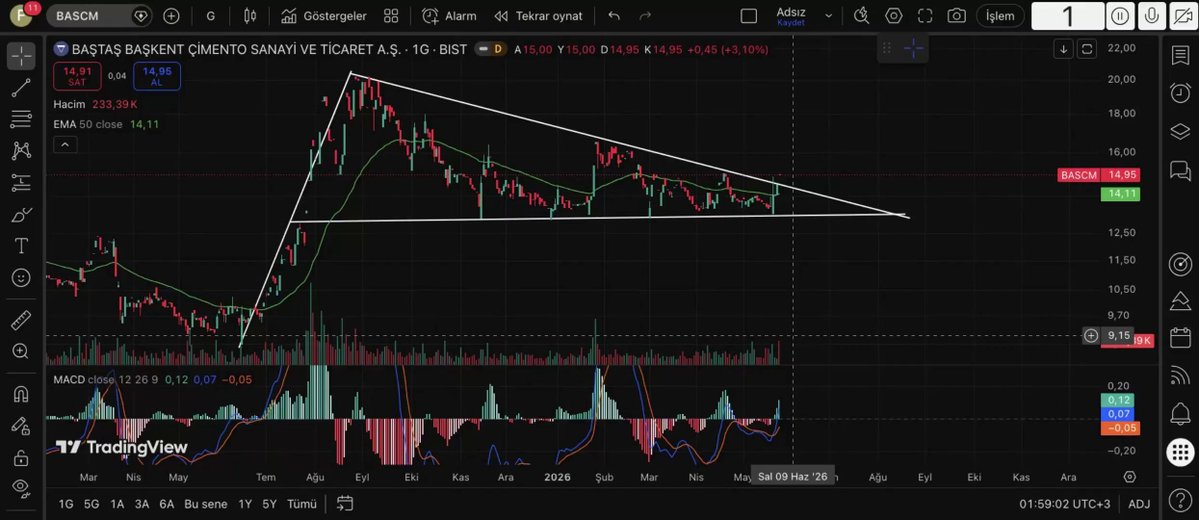Toggle the ADJ adjusted data button

(x=1139, y=504)
